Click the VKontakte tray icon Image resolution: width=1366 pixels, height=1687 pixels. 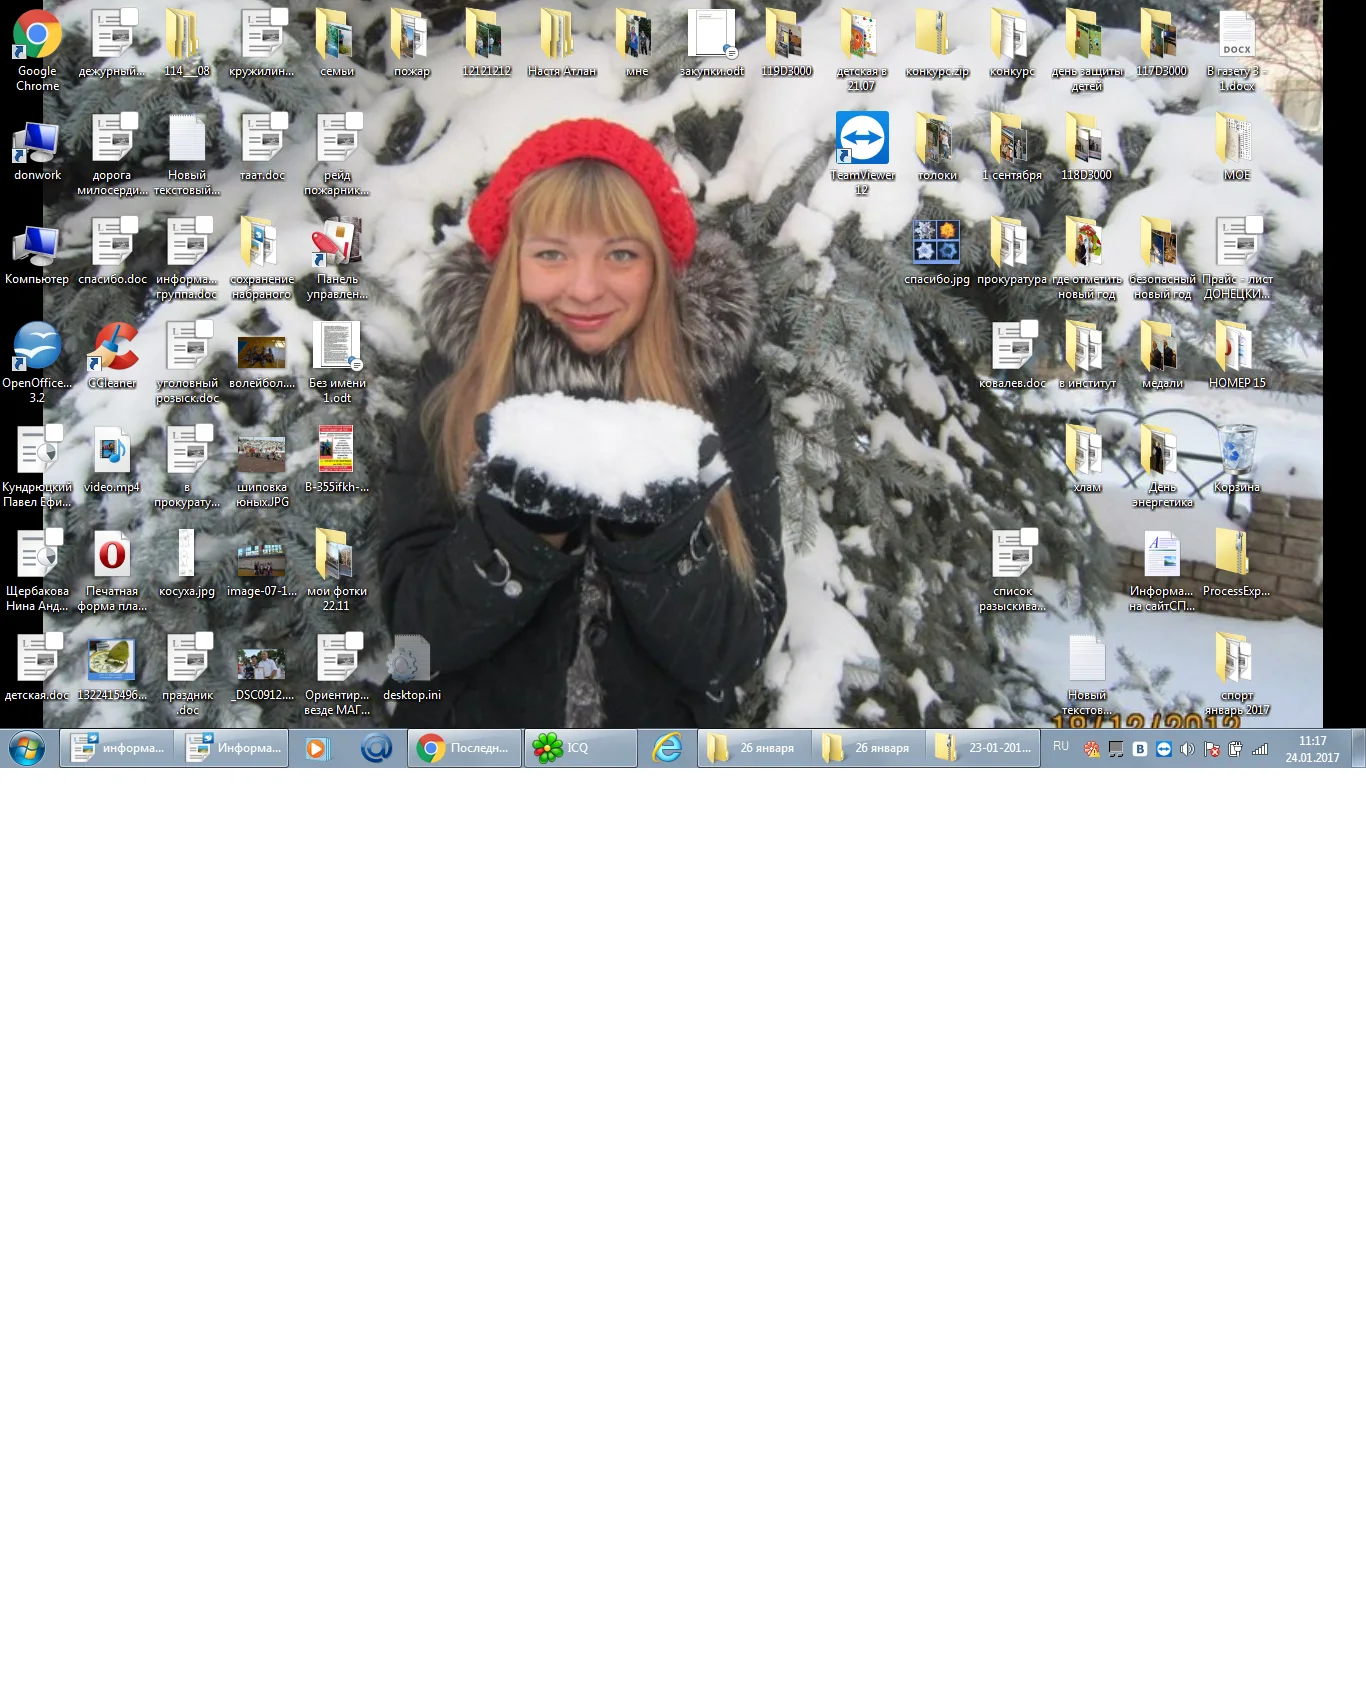point(1140,749)
